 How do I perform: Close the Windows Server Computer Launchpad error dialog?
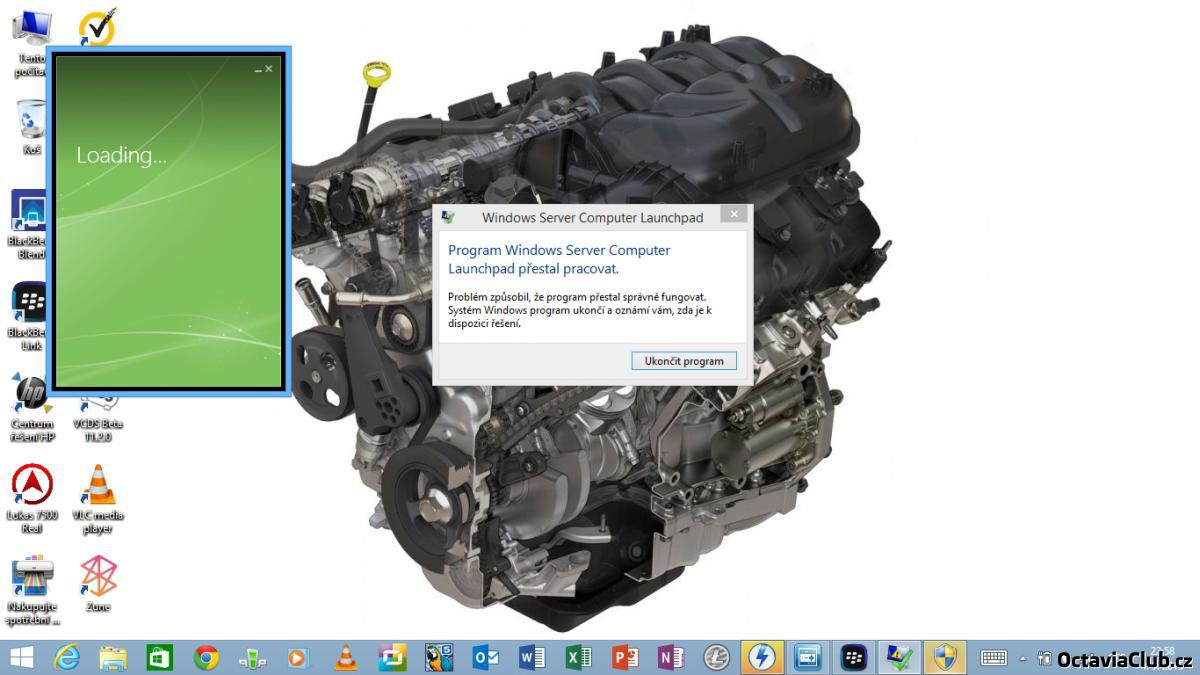tap(734, 215)
